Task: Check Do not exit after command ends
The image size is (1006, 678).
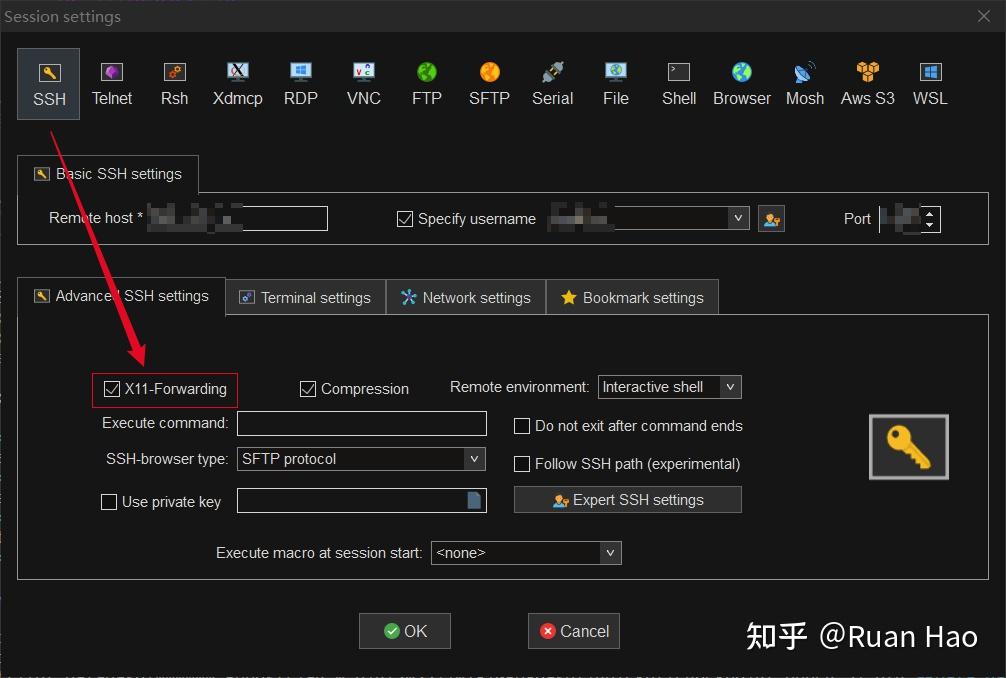Action: (521, 426)
